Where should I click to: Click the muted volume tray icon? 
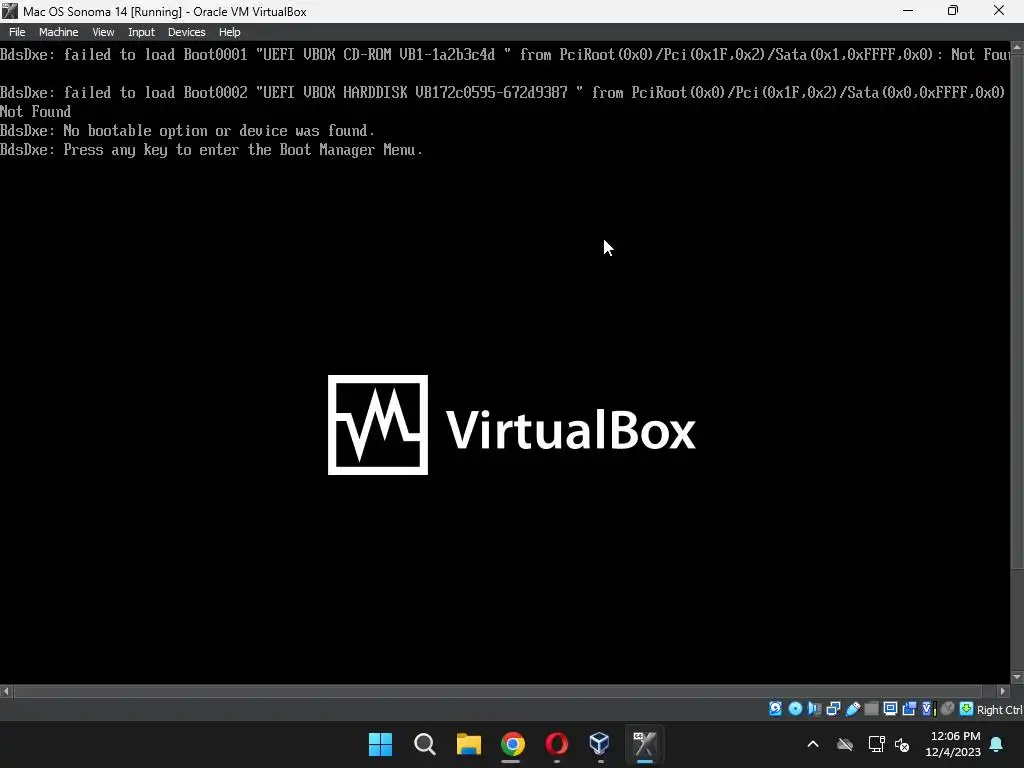903,744
